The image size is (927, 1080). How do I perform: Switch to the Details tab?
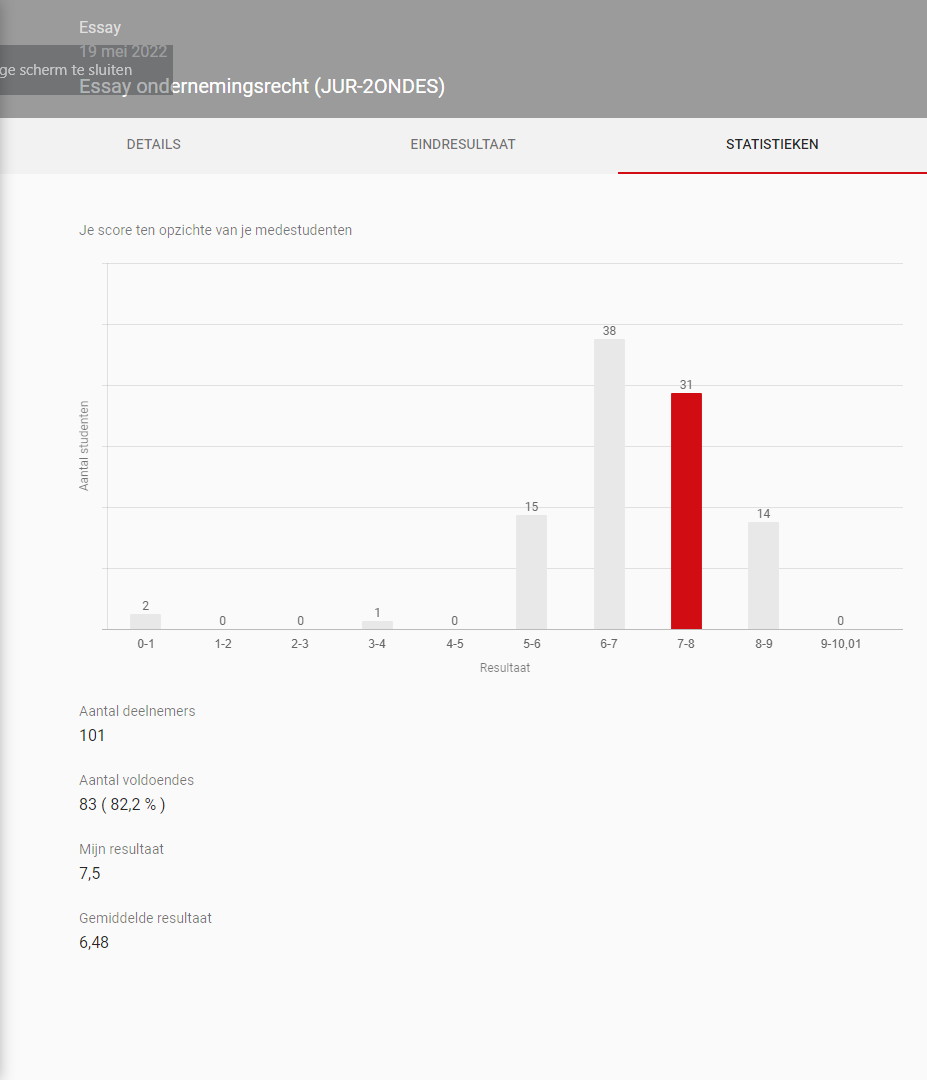pyautogui.click(x=153, y=145)
